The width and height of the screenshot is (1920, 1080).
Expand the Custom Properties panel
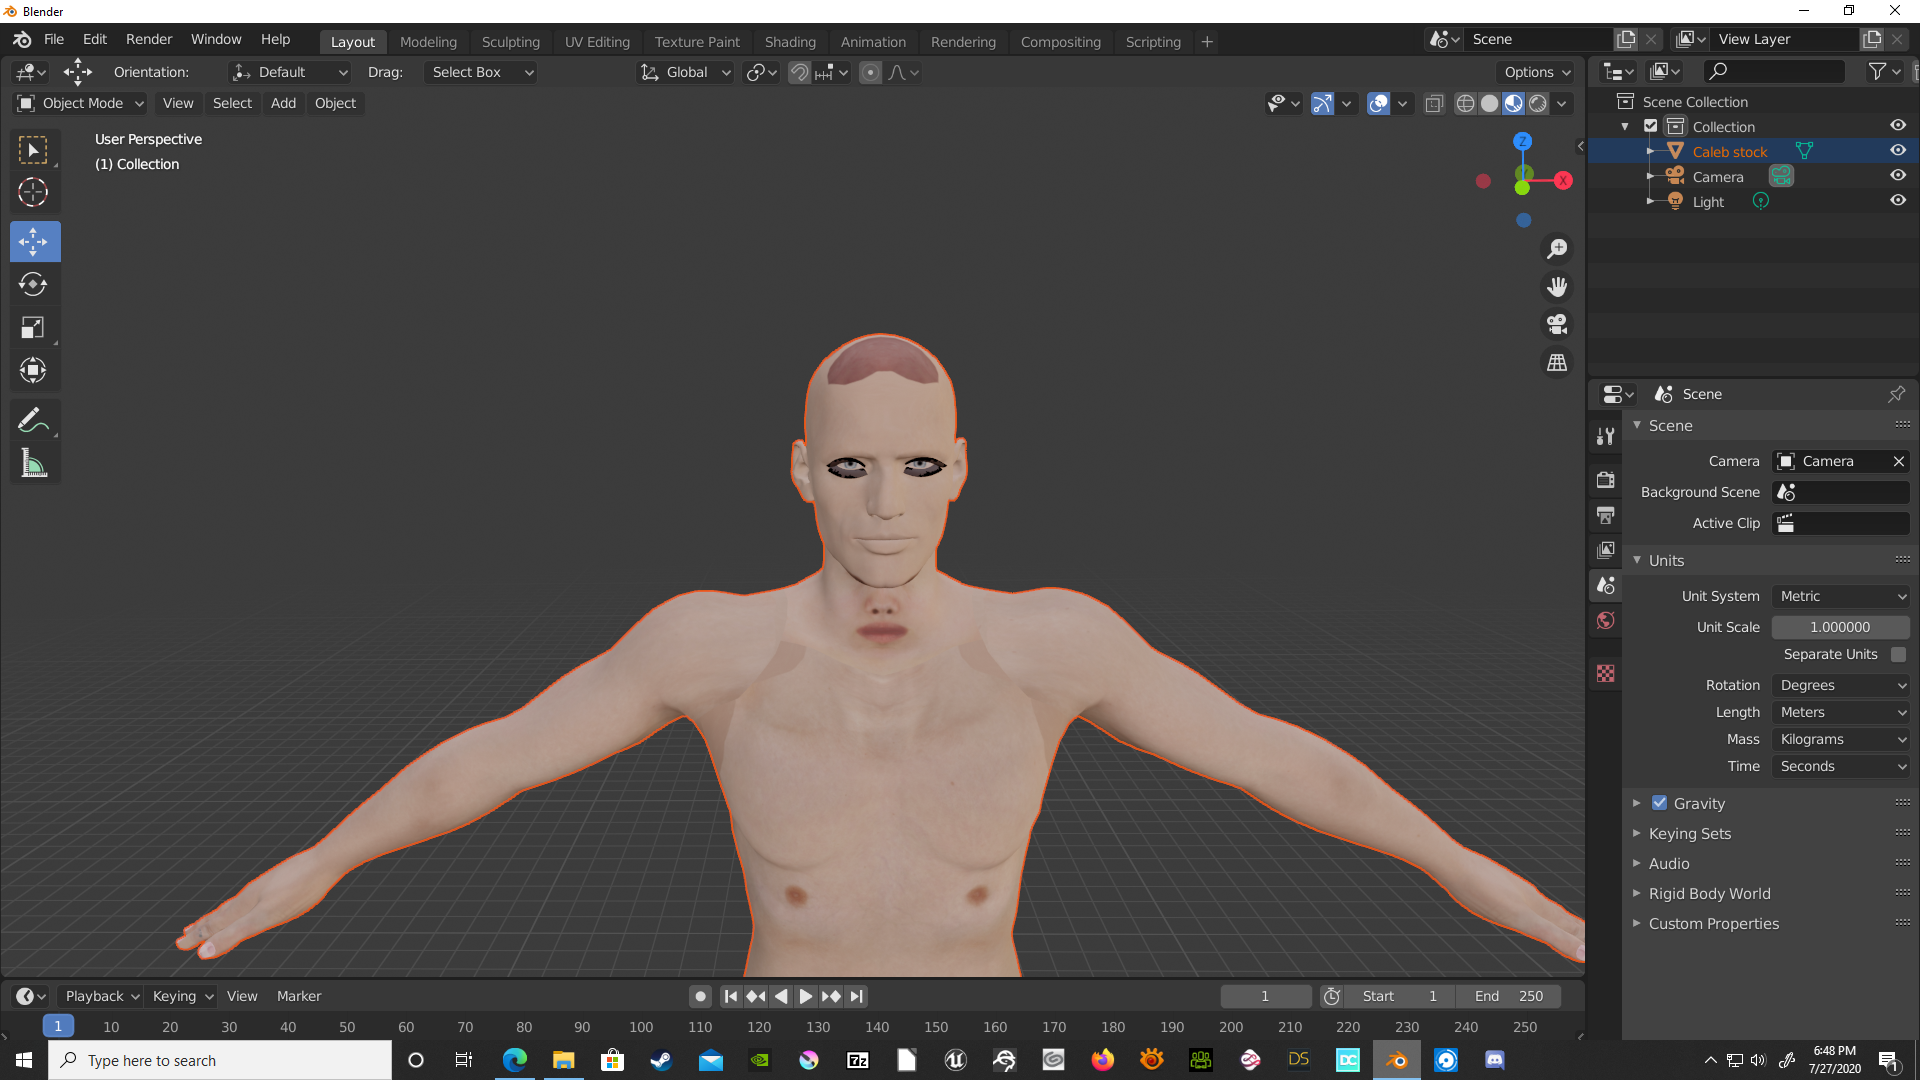[x=1713, y=923]
